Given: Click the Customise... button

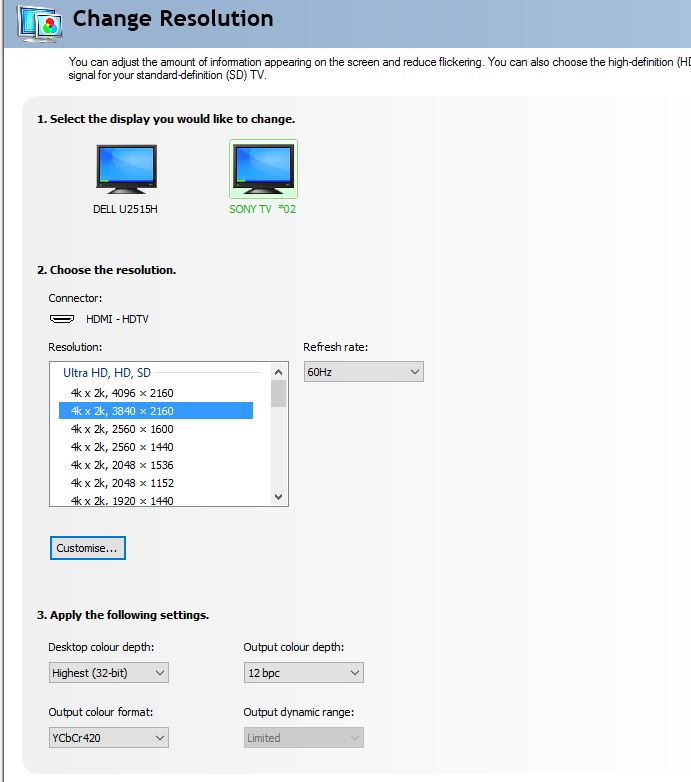Looking at the screenshot, I should pyautogui.click(x=87, y=548).
